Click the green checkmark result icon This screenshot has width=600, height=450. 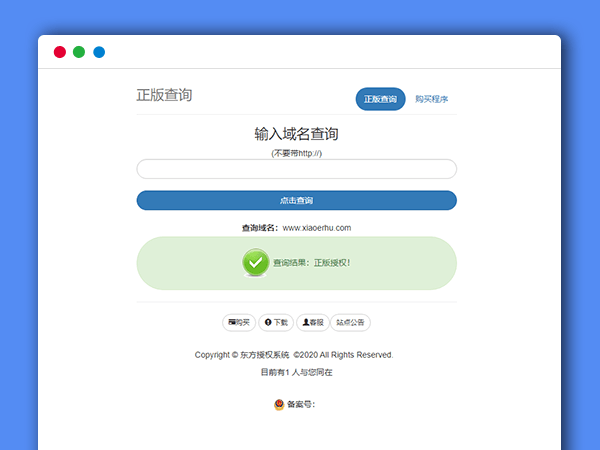(256, 262)
